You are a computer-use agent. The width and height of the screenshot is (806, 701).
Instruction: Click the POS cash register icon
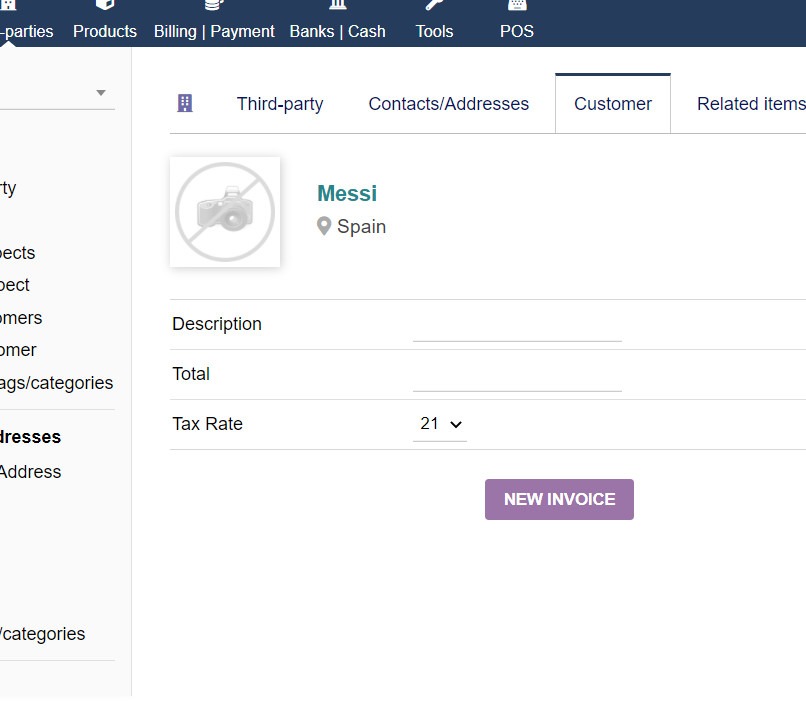[x=517, y=6]
